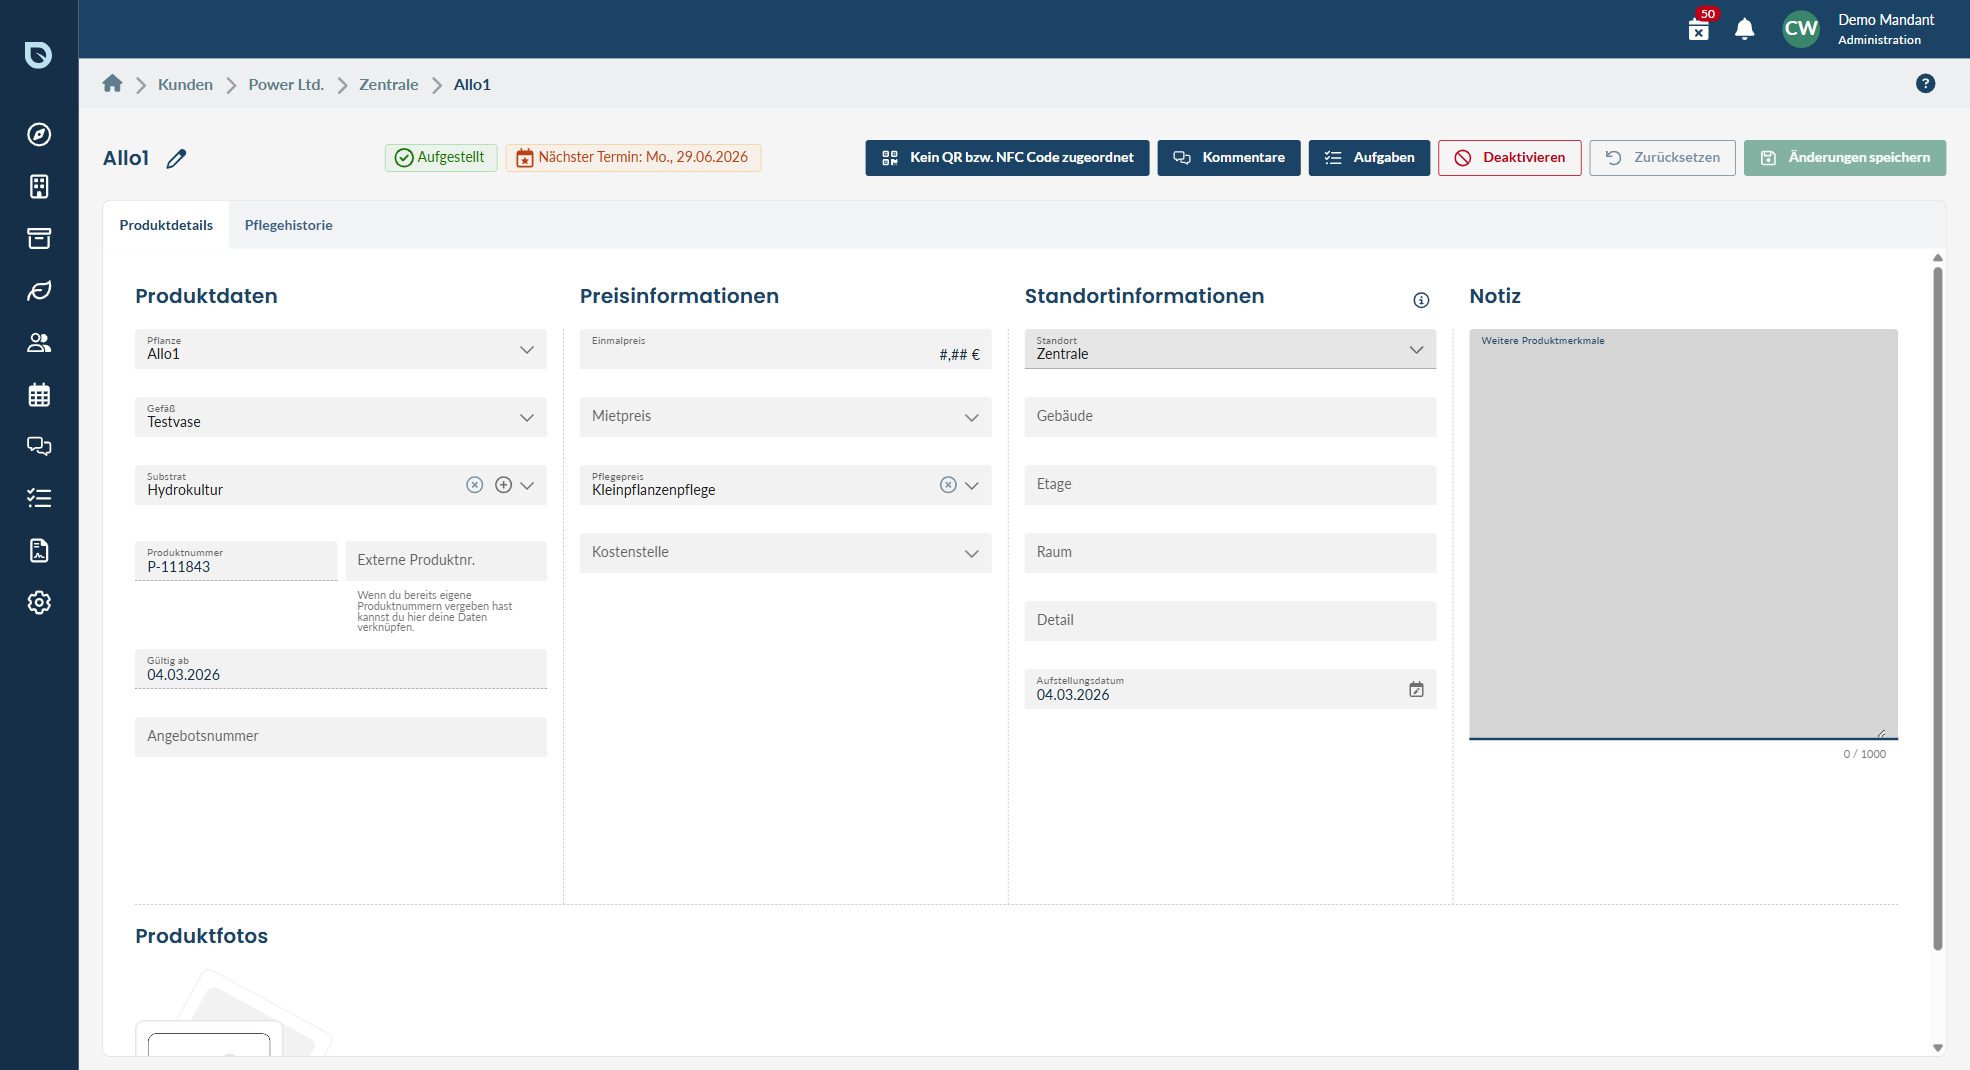Open the plant leaf icon in sidebar
This screenshot has height=1070, width=1970.
point(39,291)
